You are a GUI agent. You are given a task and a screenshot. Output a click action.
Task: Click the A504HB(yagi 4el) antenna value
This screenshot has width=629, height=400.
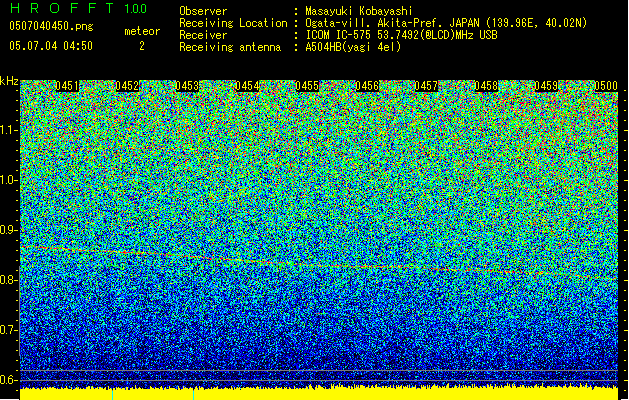click(x=353, y=47)
